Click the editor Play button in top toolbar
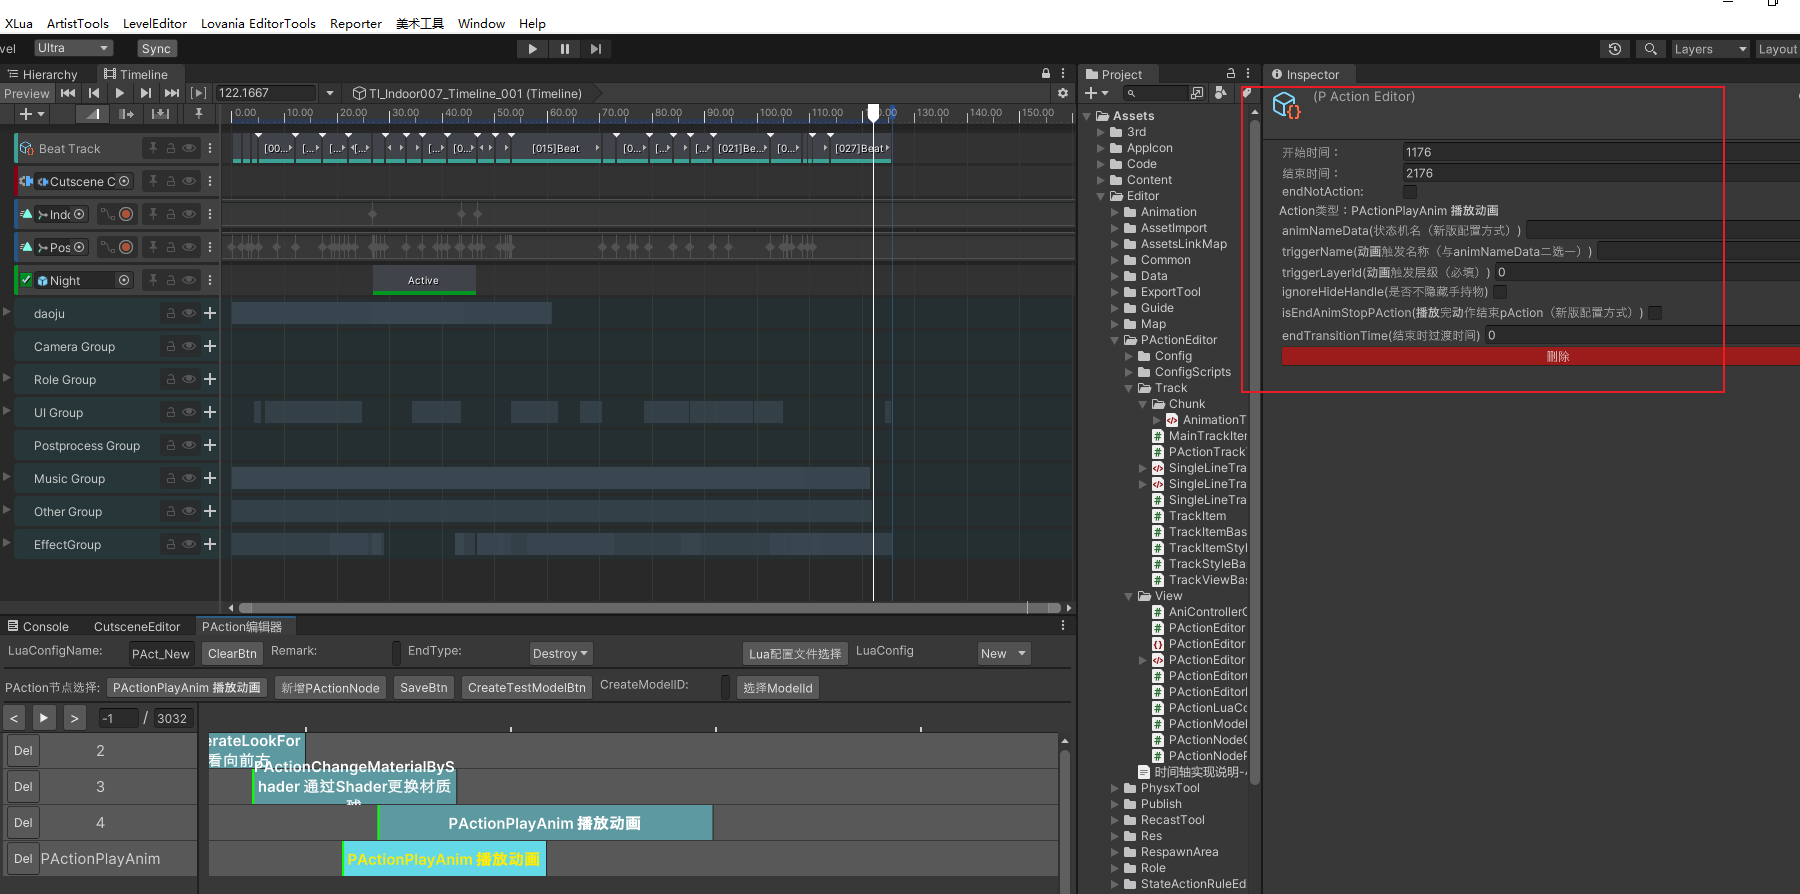 [532, 49]
